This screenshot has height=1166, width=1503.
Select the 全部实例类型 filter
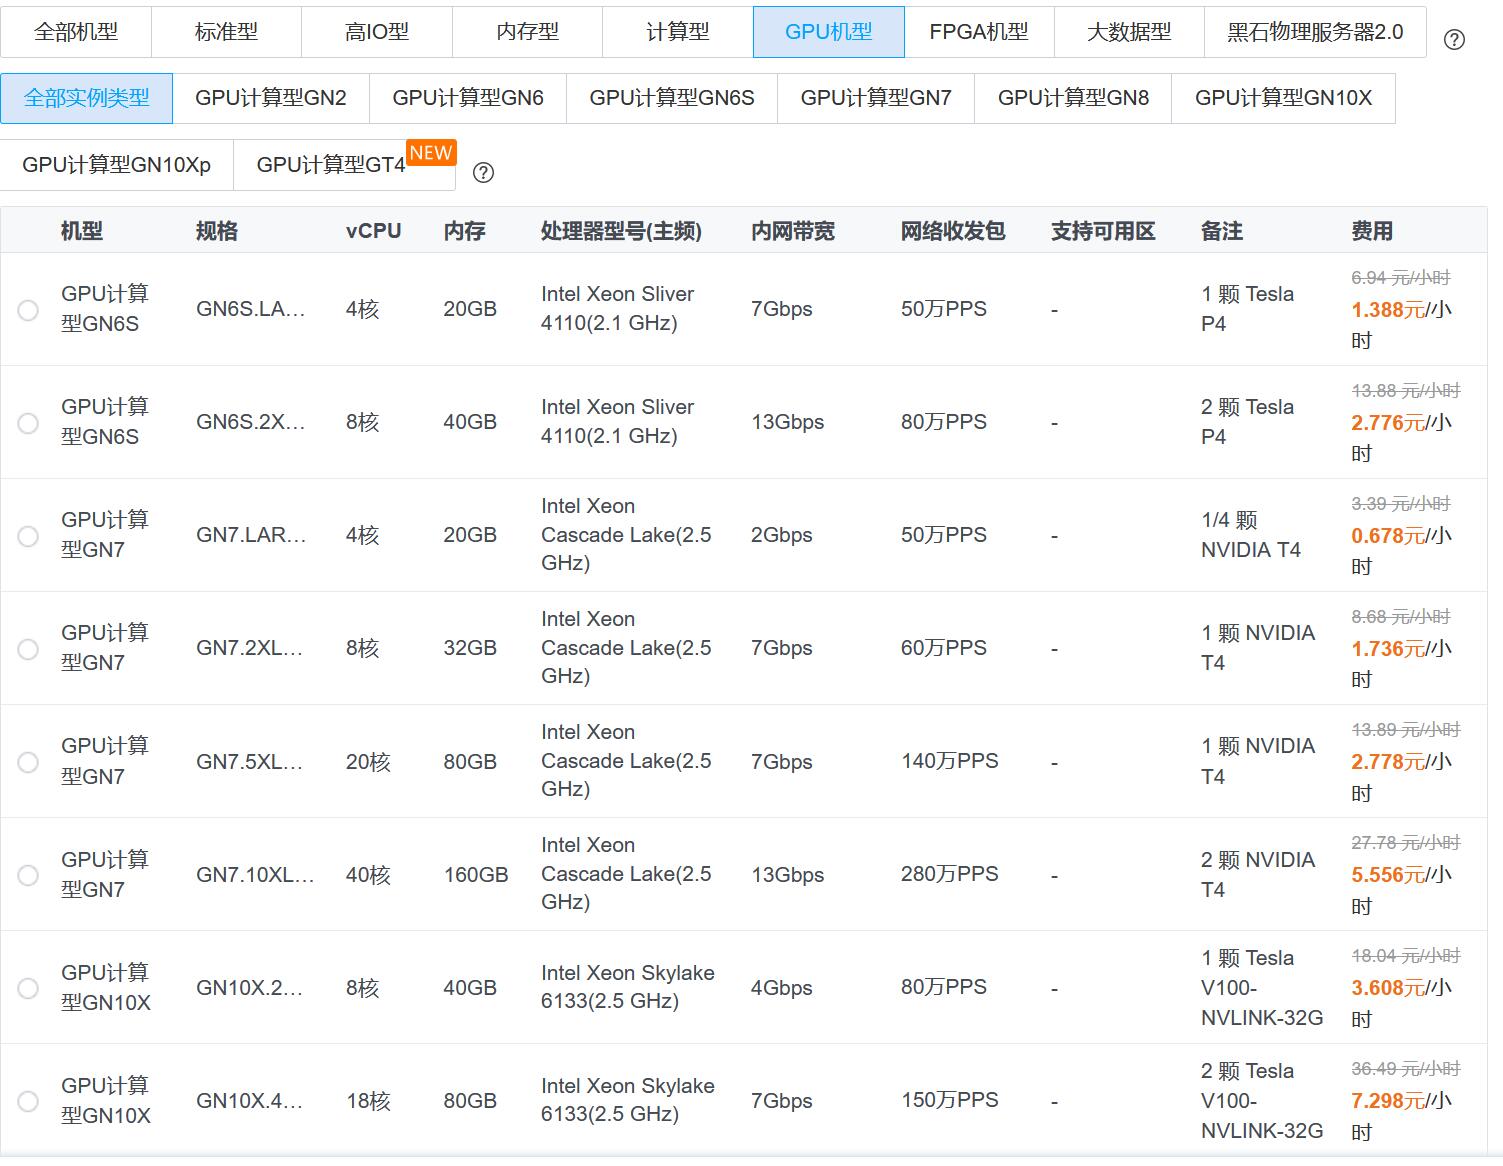click(x=87, y=98)
